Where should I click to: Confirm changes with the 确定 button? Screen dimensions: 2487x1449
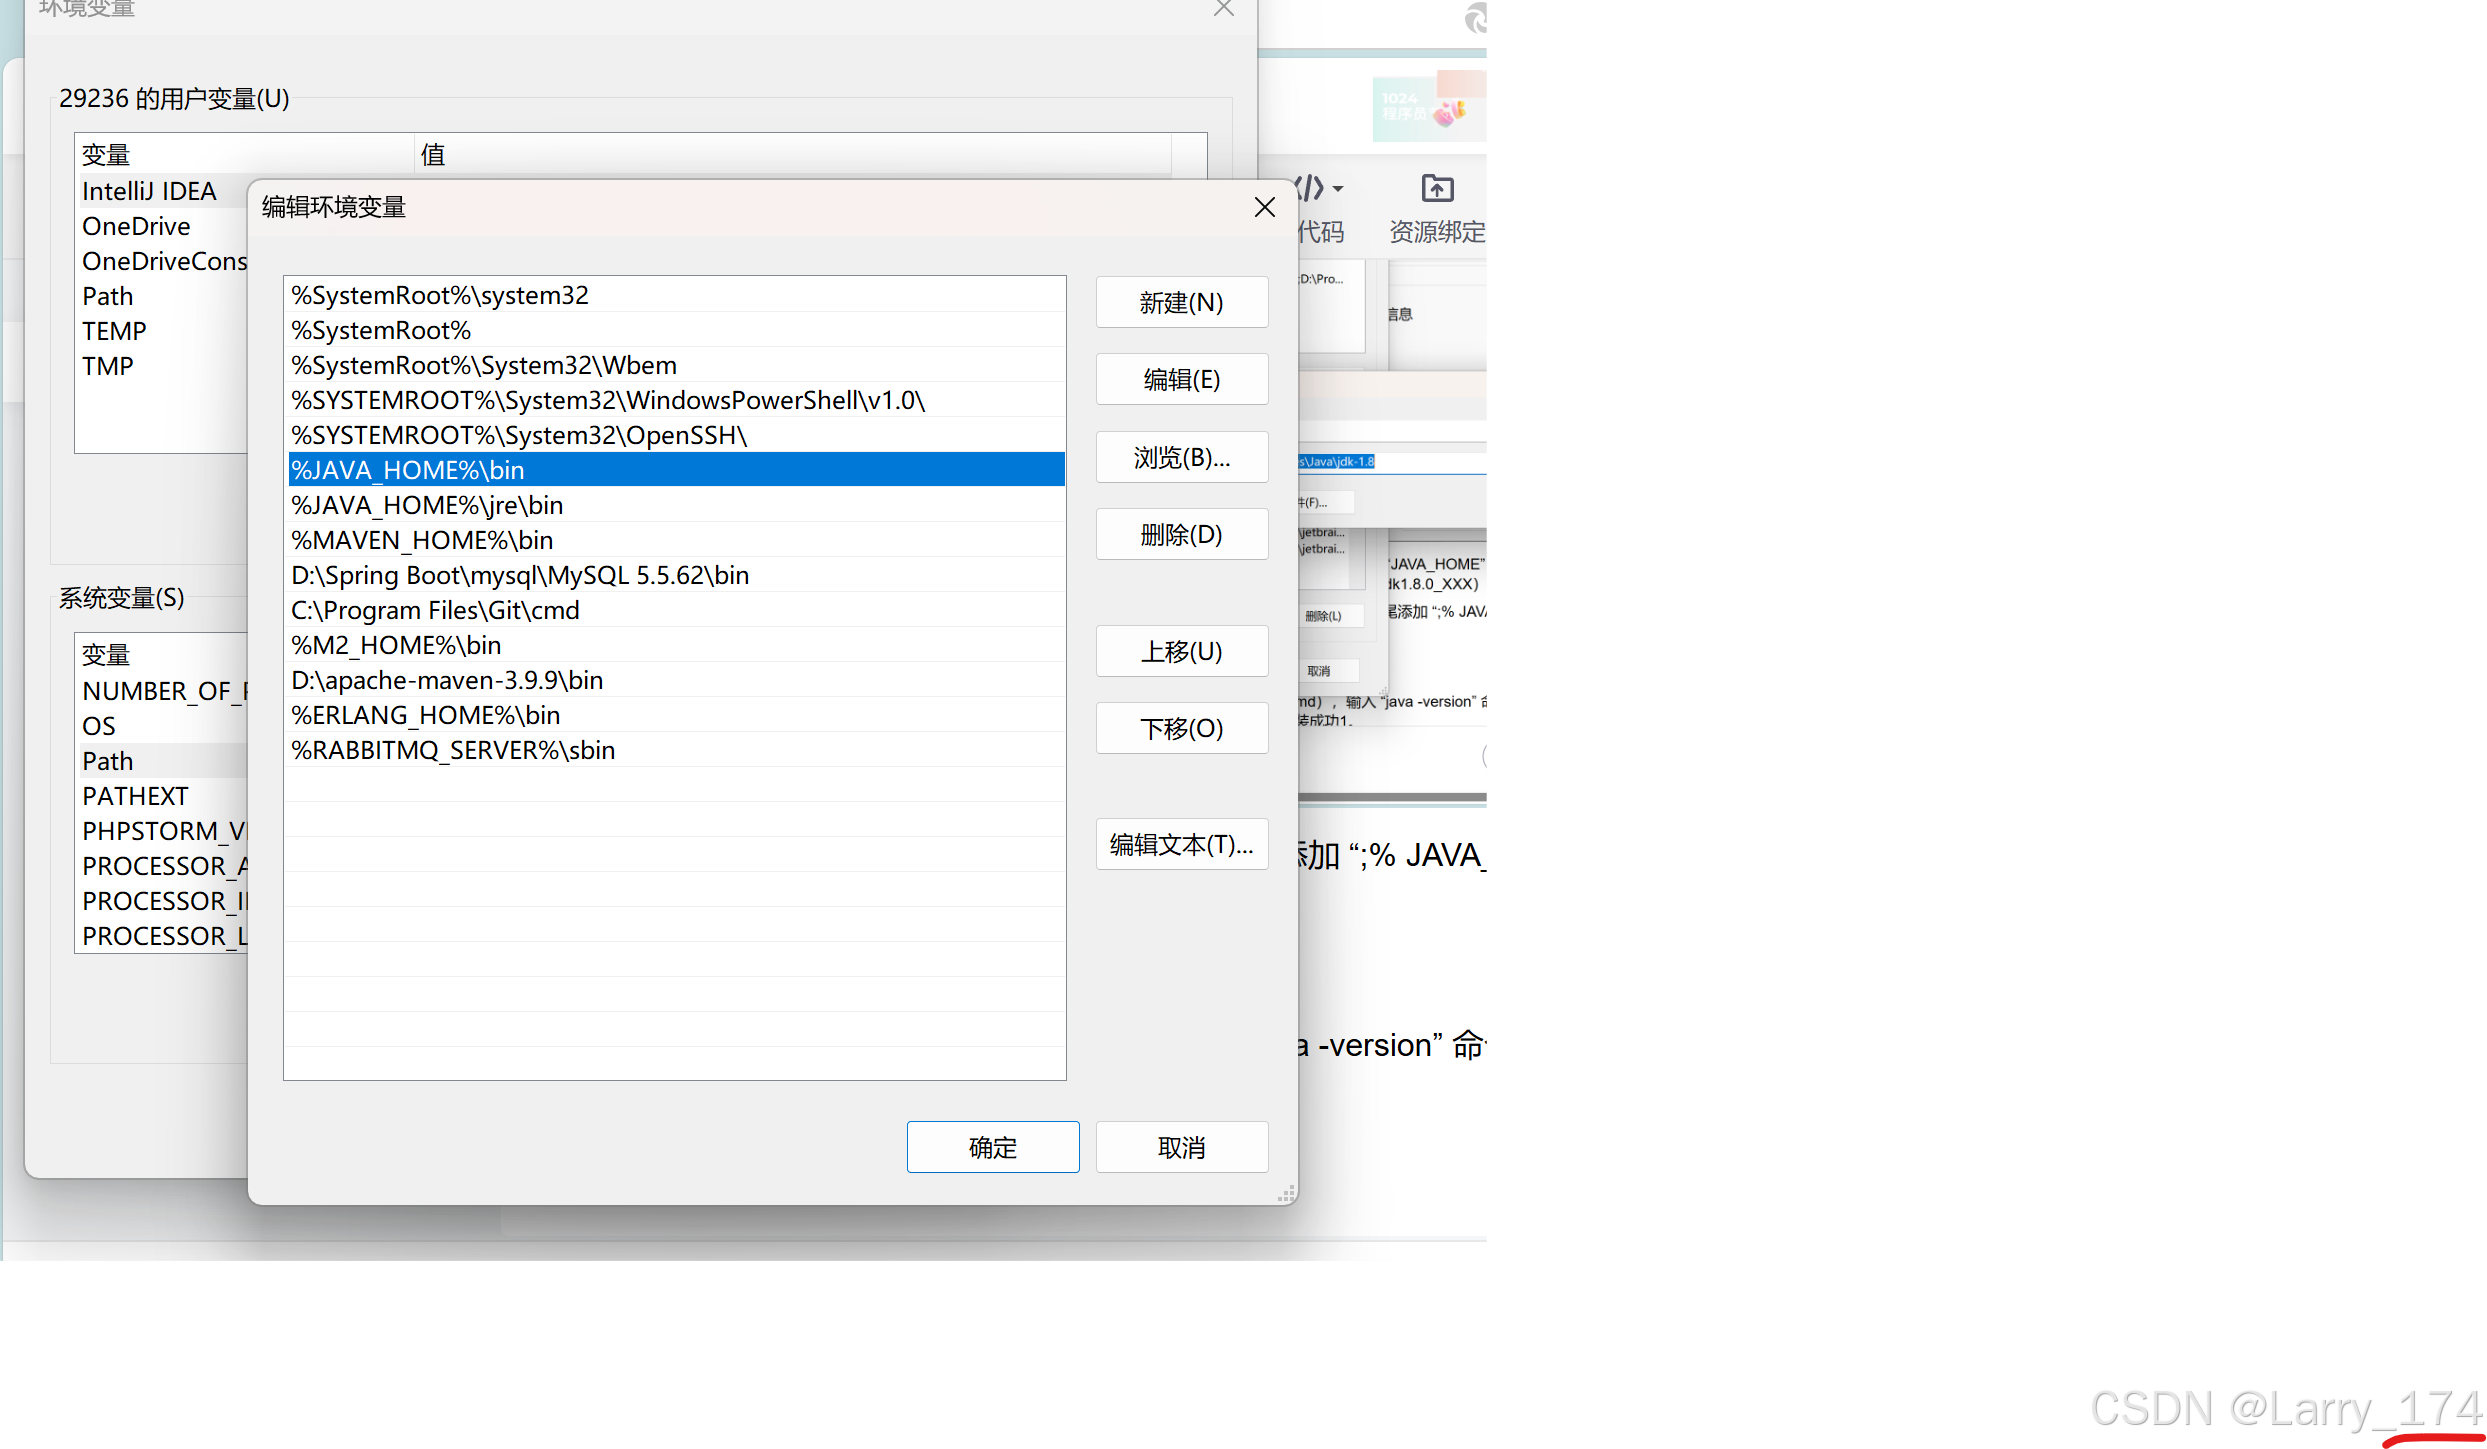pos(992,1147)
